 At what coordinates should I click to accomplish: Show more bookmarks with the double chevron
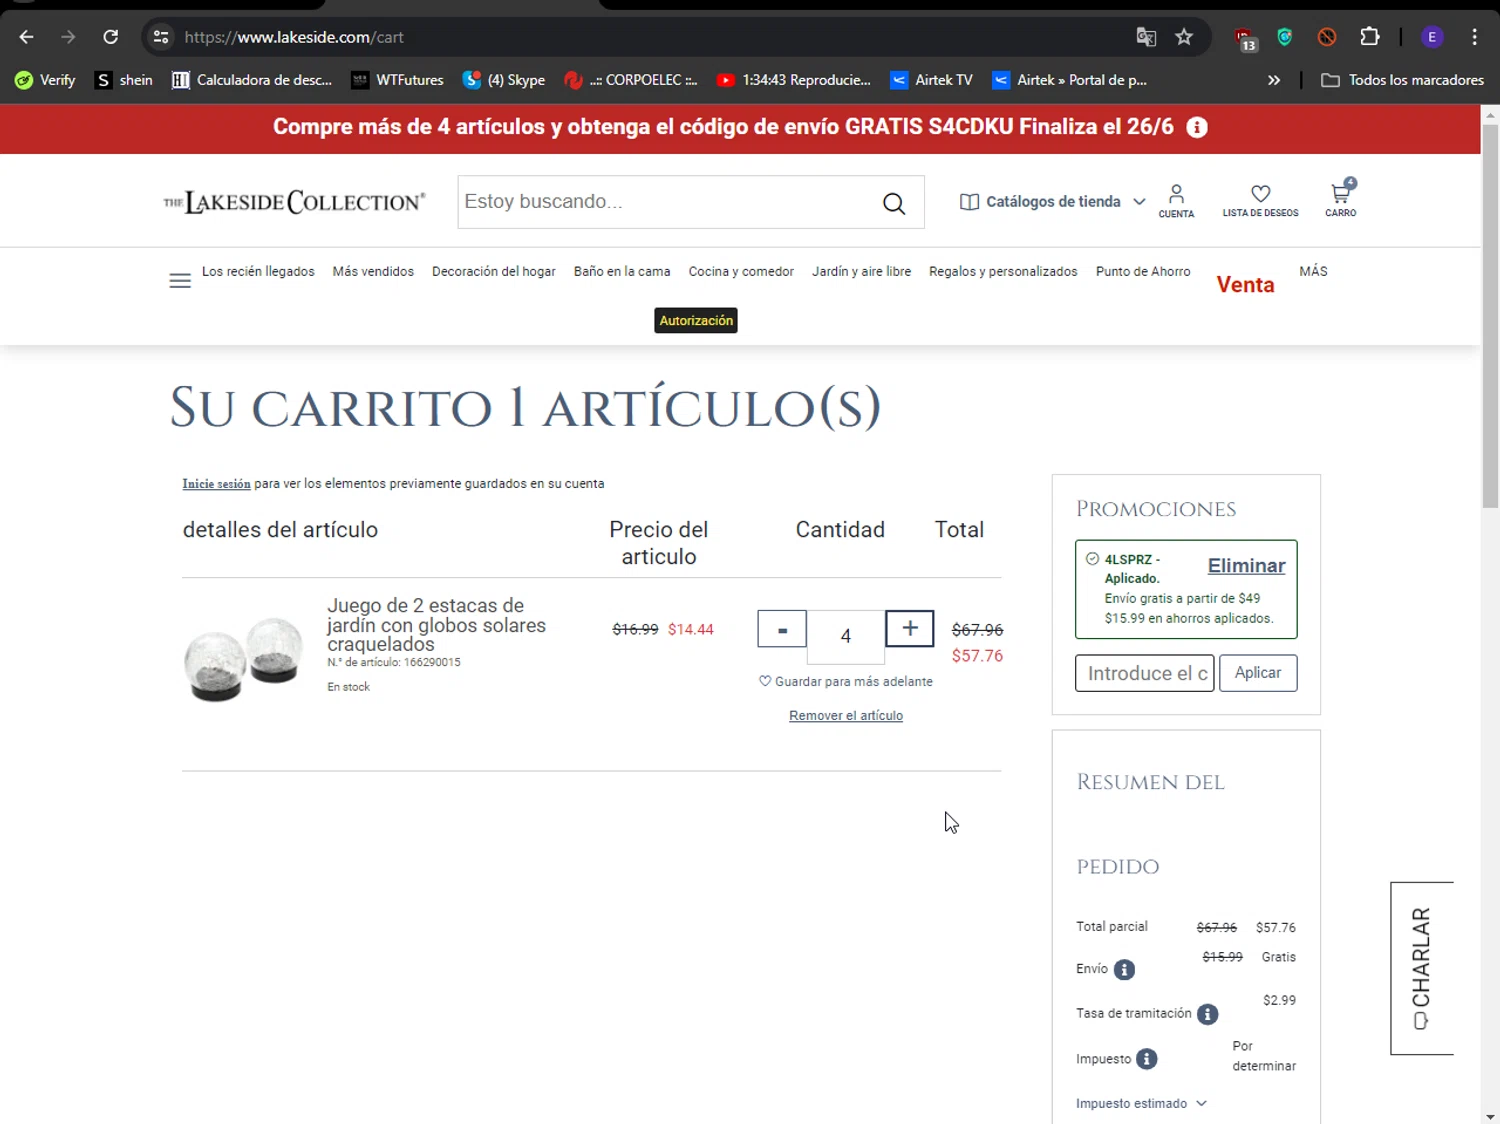pyautogui.click(x=1274, y=80)
